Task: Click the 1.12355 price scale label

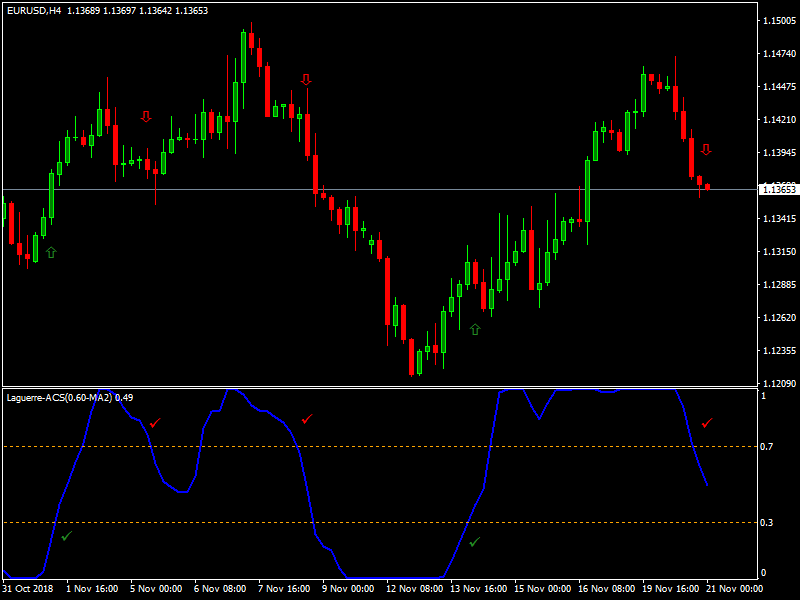Action: (779, 351)
